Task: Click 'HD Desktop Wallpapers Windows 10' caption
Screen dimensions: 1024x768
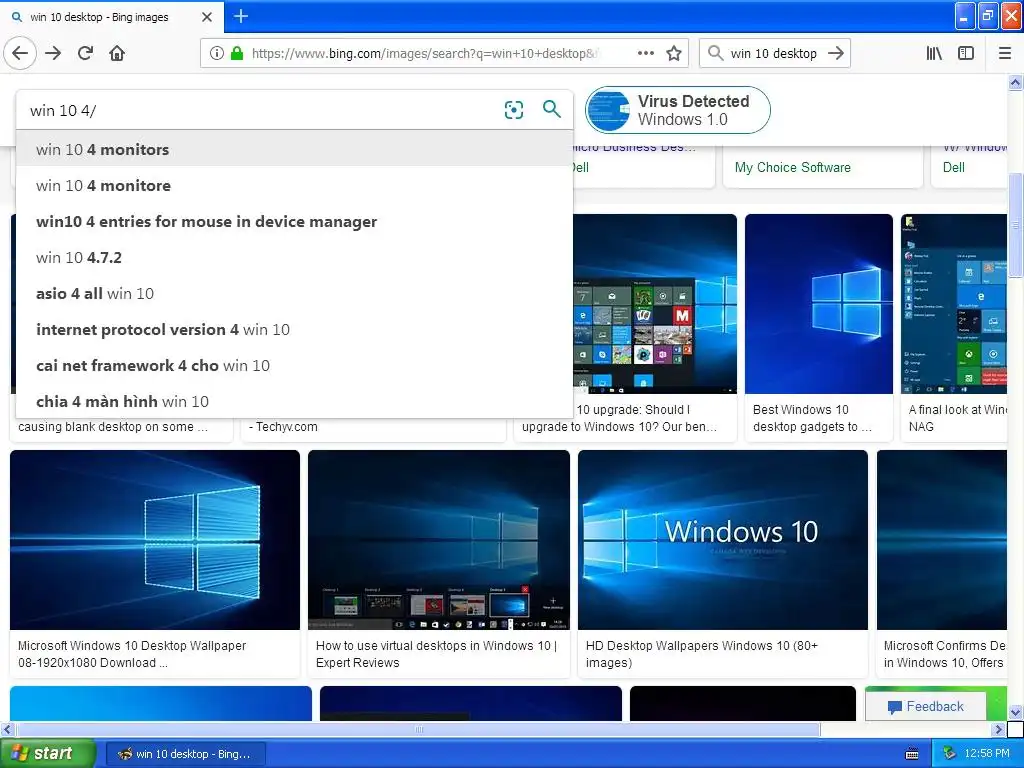Action: pyautogui.click(x=702, y=654)
